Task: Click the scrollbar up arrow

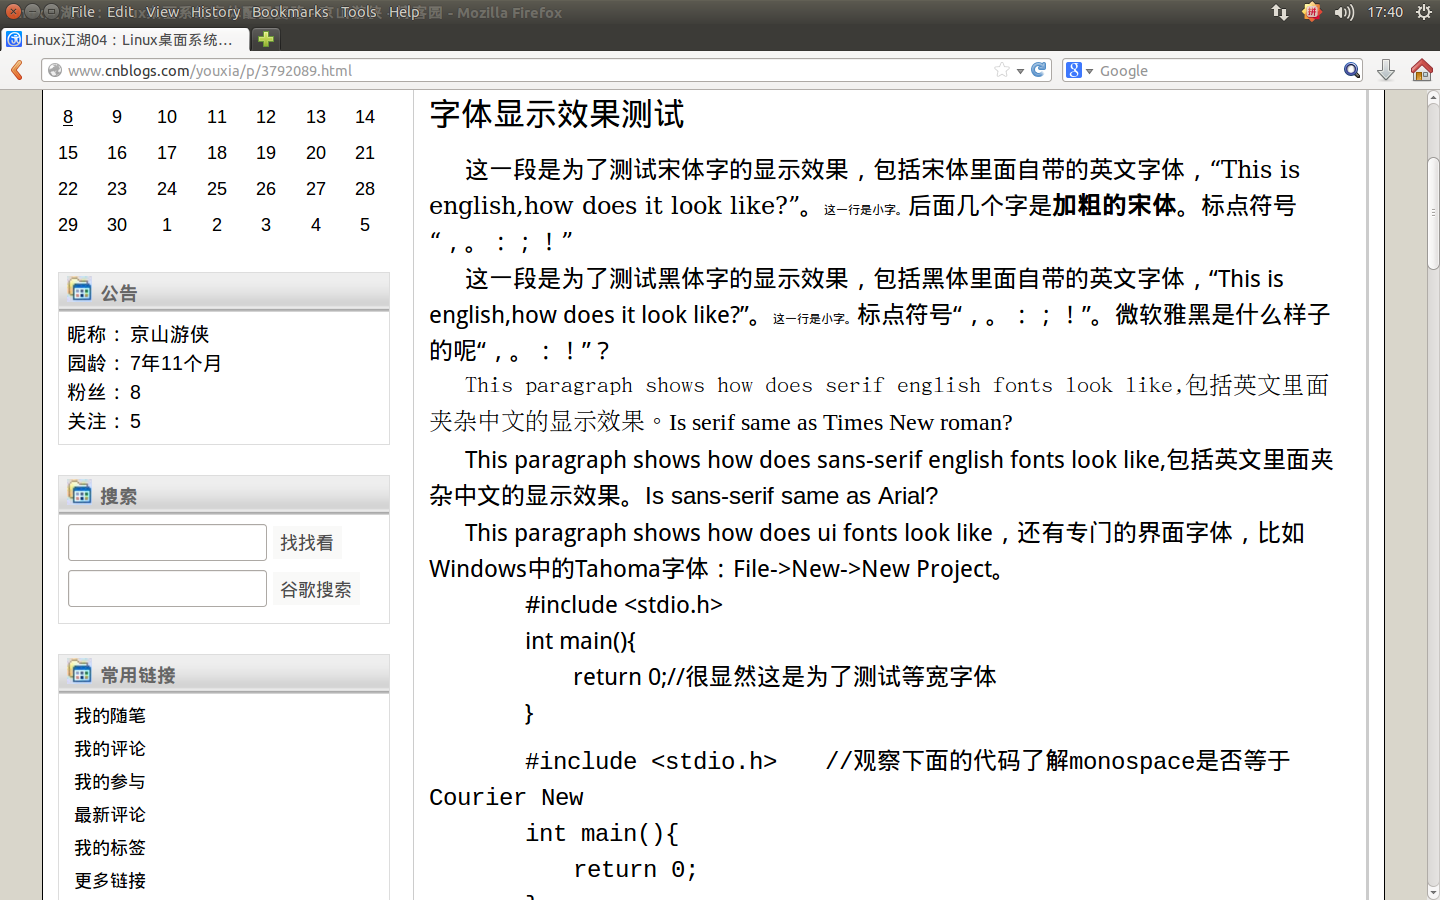Action: pos(1433,98)
